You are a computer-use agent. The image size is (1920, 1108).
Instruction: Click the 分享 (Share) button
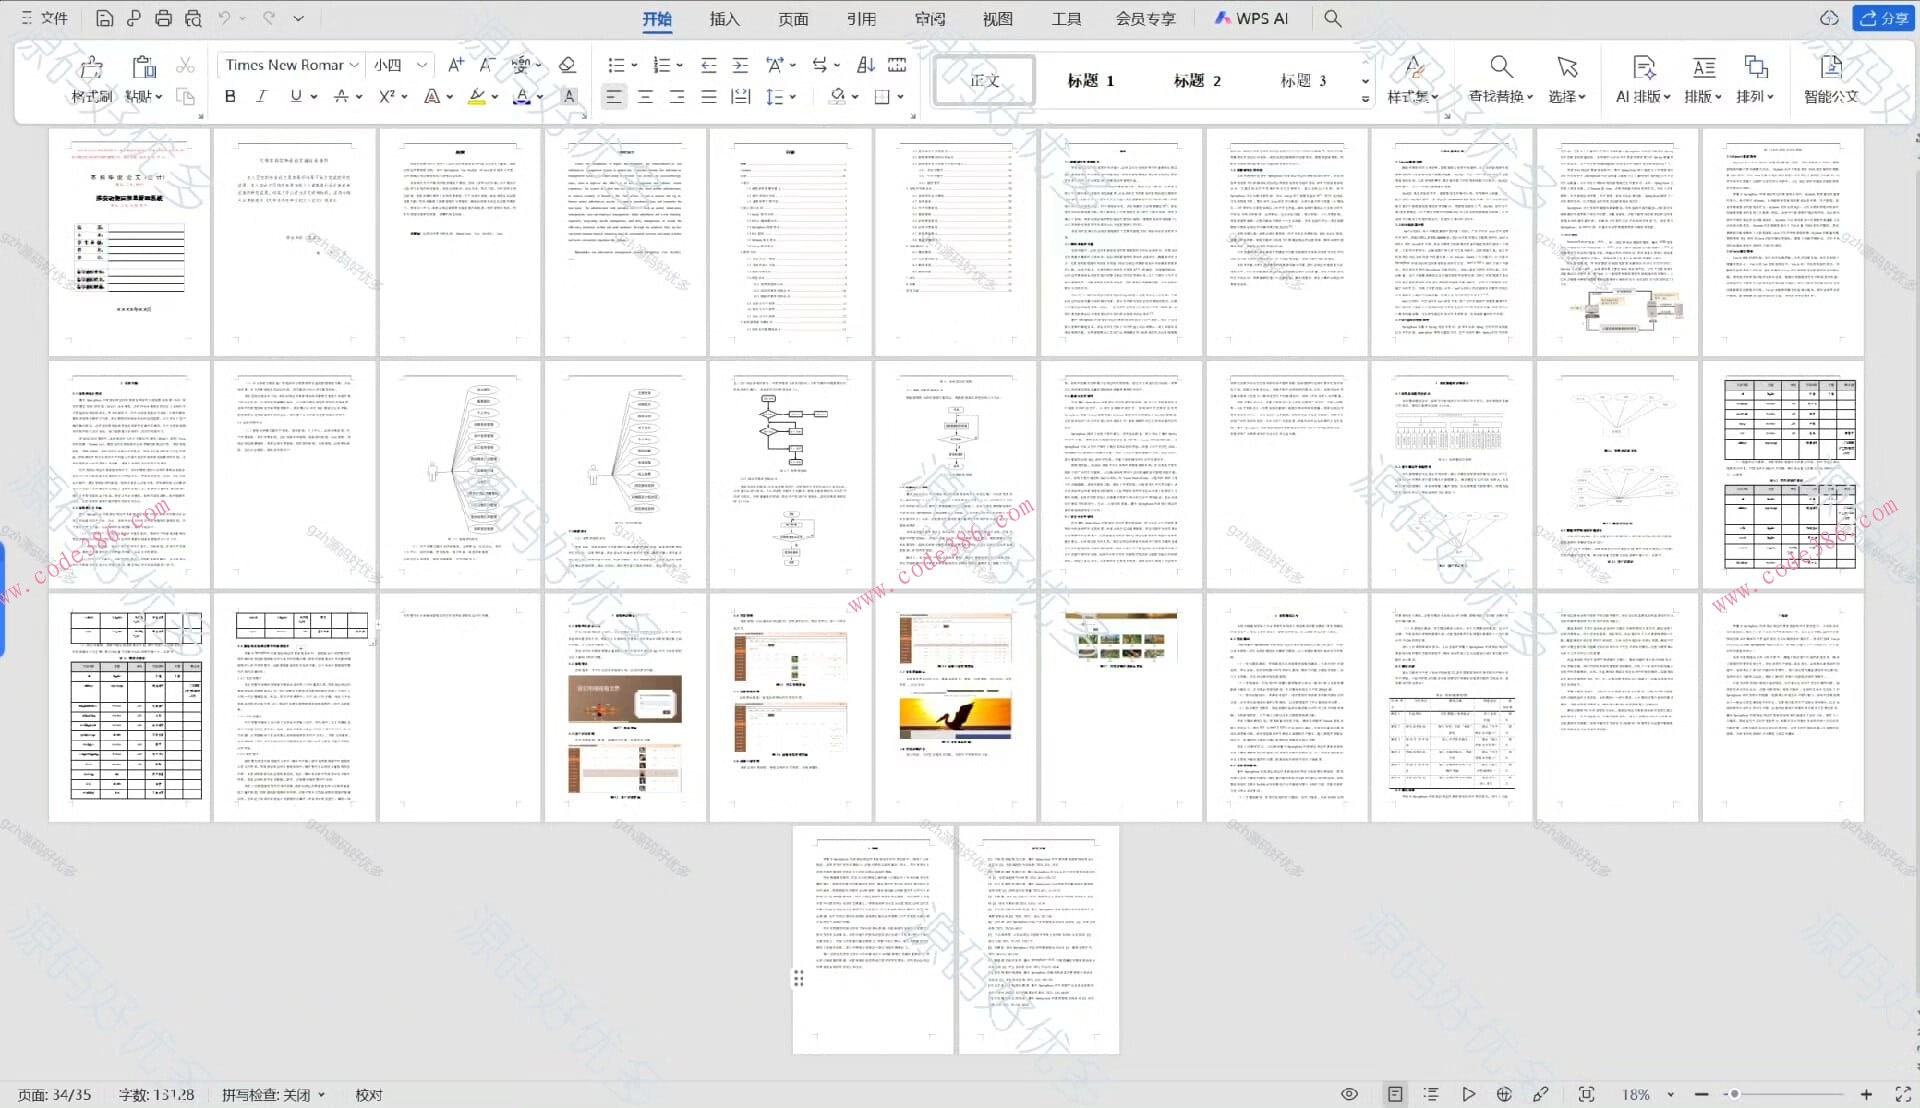click(1884, 18)
